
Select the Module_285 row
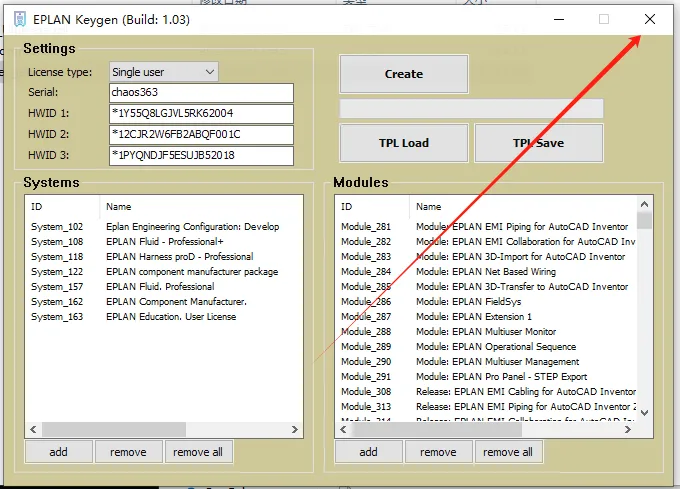click(484, 287)
